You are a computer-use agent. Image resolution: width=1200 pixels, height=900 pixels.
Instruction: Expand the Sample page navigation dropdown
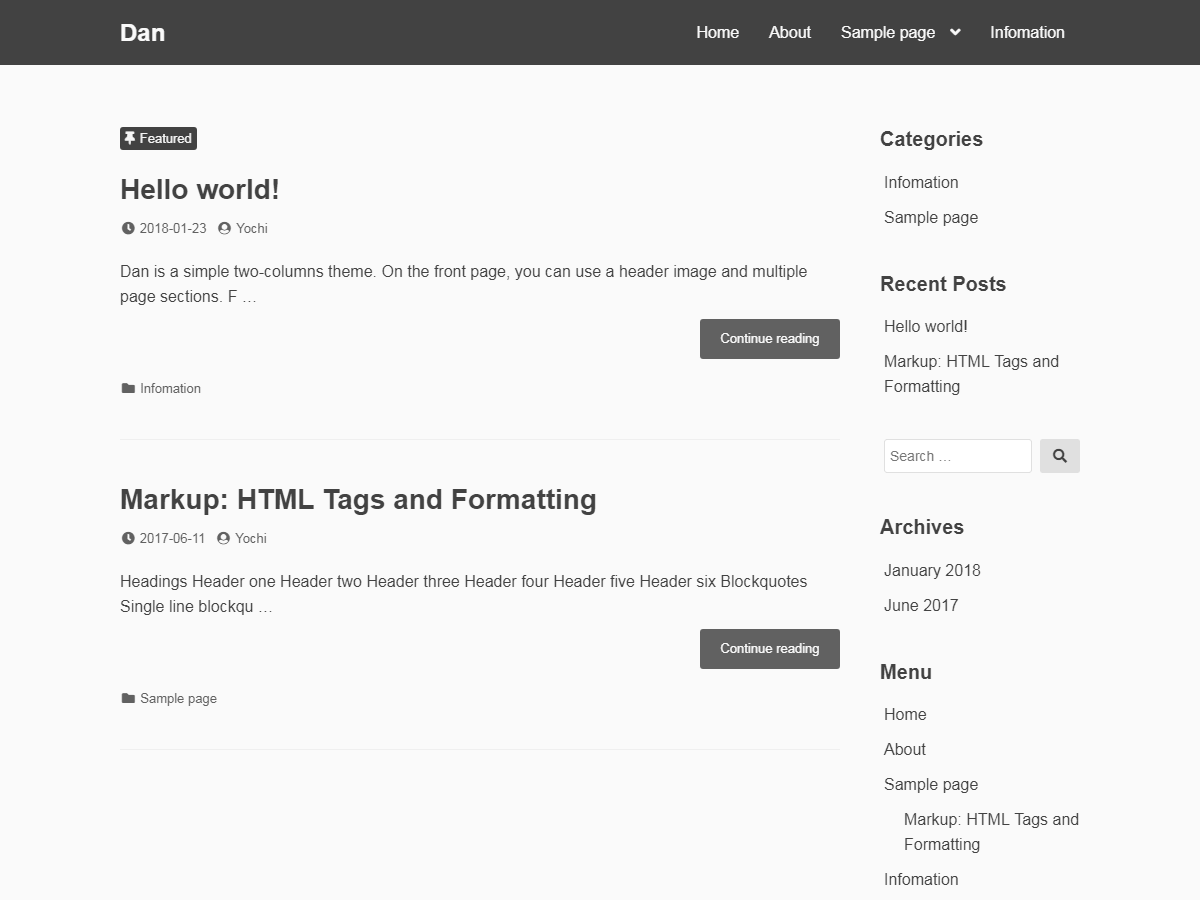tap(954, 32)
